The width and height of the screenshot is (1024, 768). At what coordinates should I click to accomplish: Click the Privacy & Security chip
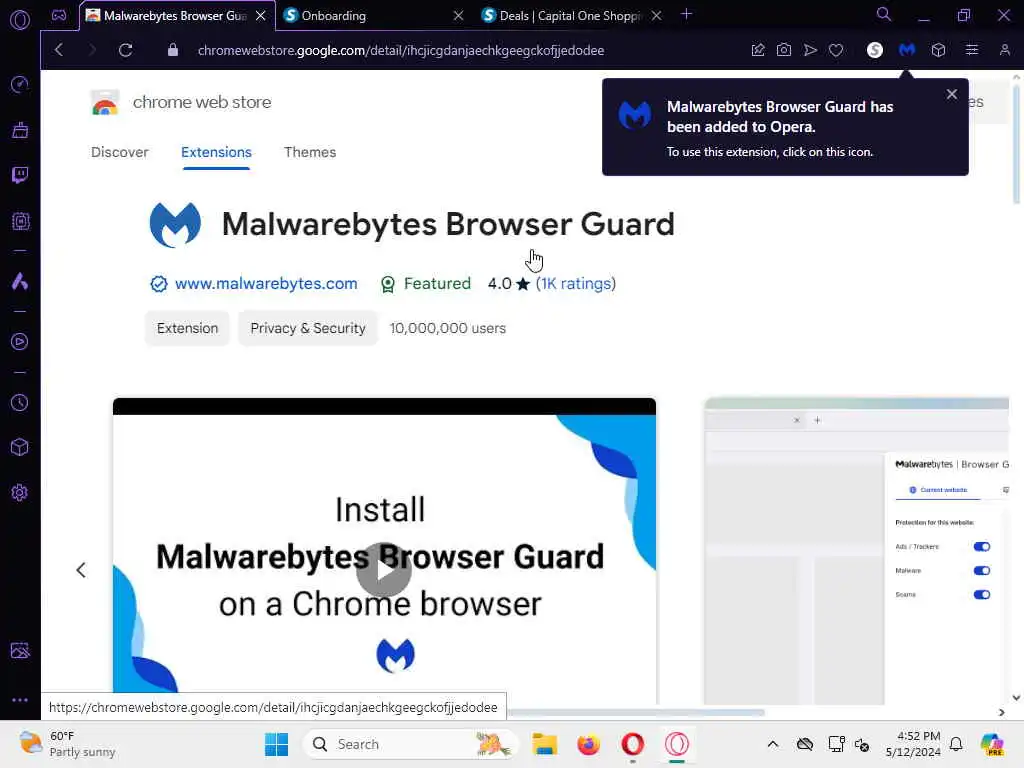point(308,328)
